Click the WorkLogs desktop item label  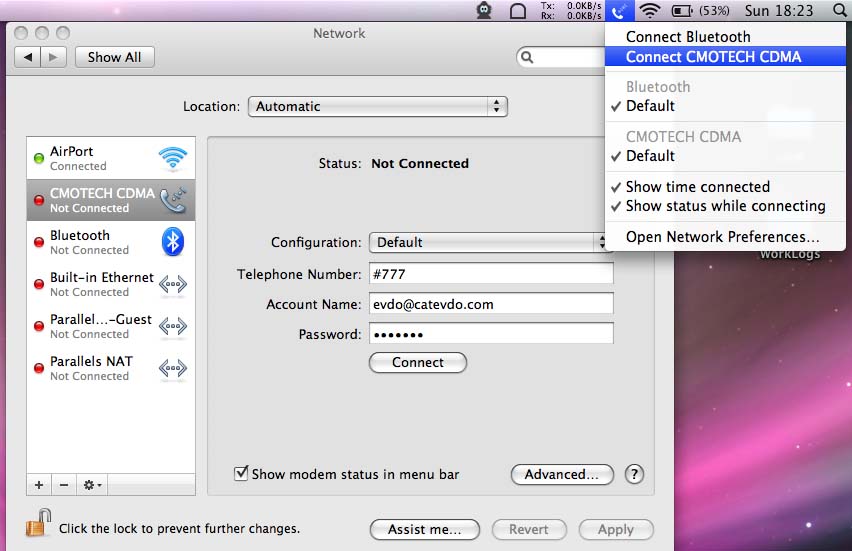point(790,254)
